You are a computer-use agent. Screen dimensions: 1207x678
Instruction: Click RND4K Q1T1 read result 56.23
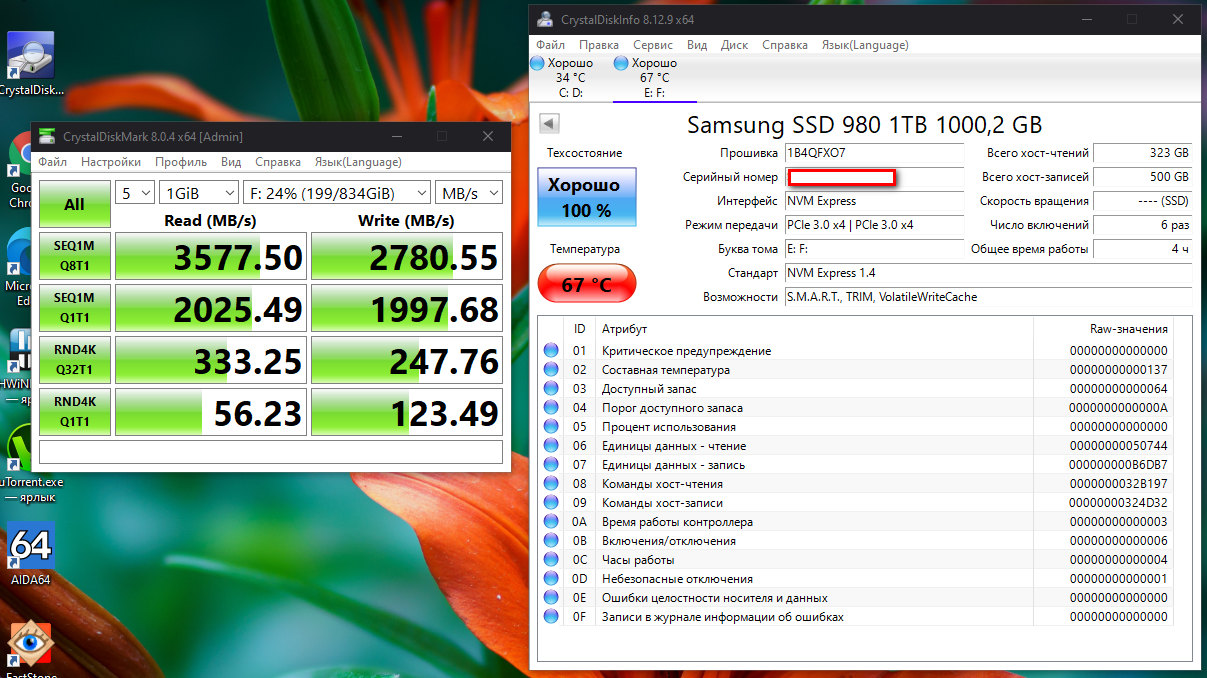tap(210, 412)
